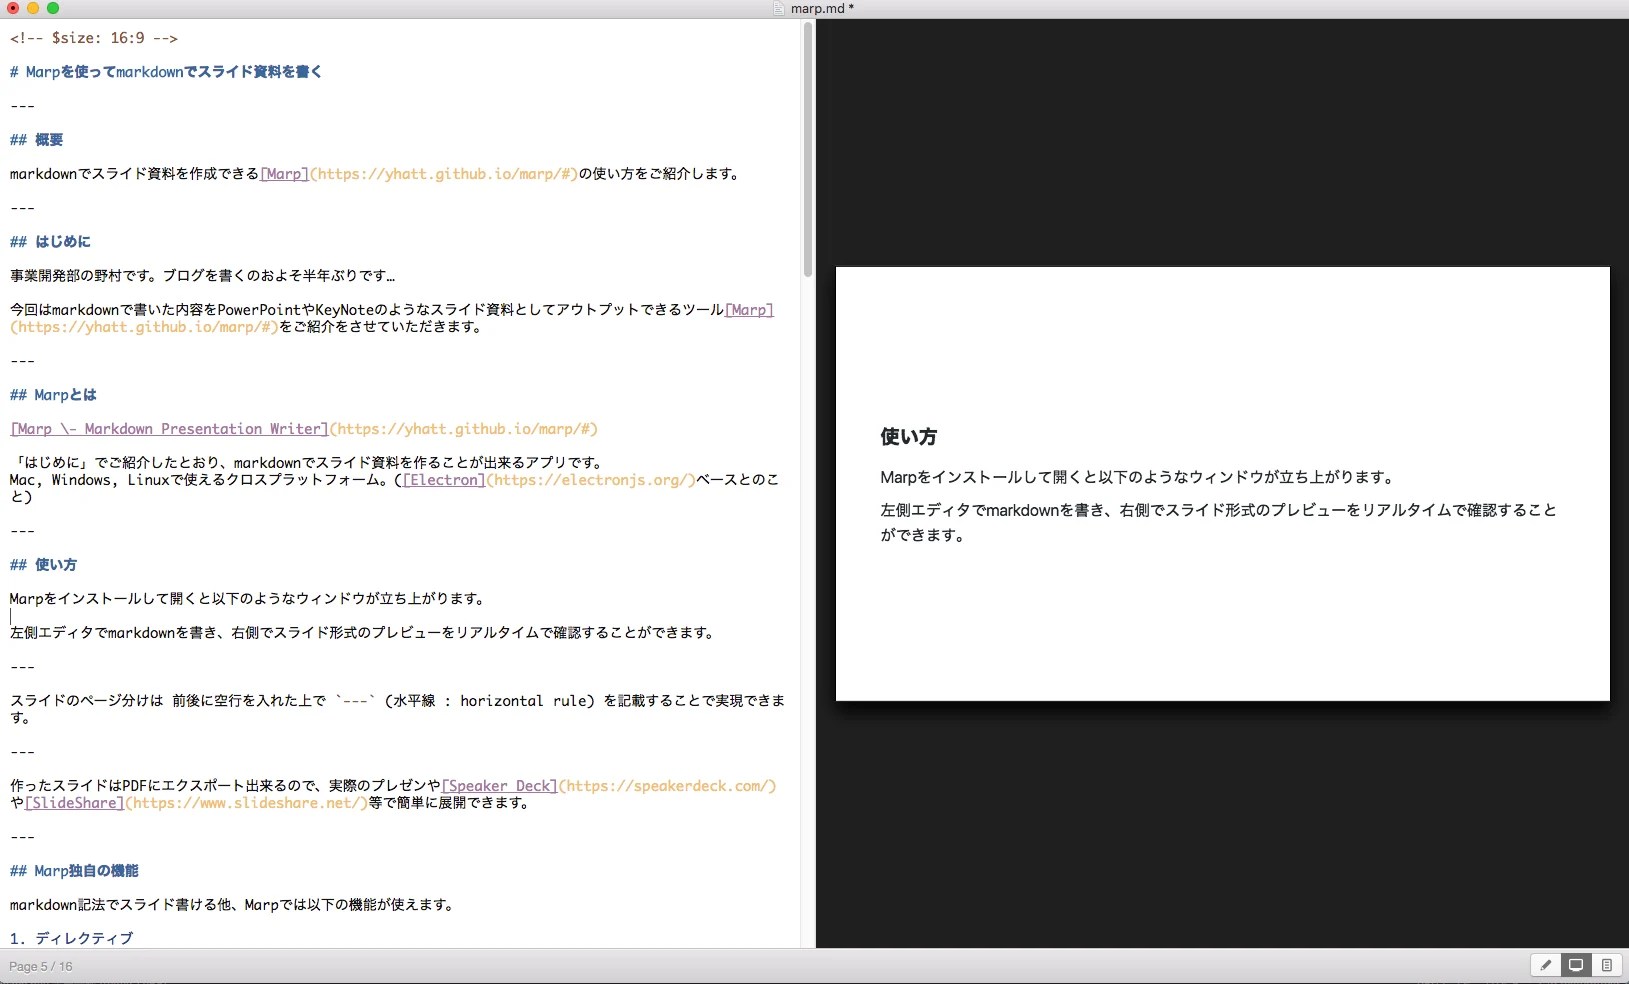
Task: Click the [Speaker Deck] link text
Action: tap(500, 786)
